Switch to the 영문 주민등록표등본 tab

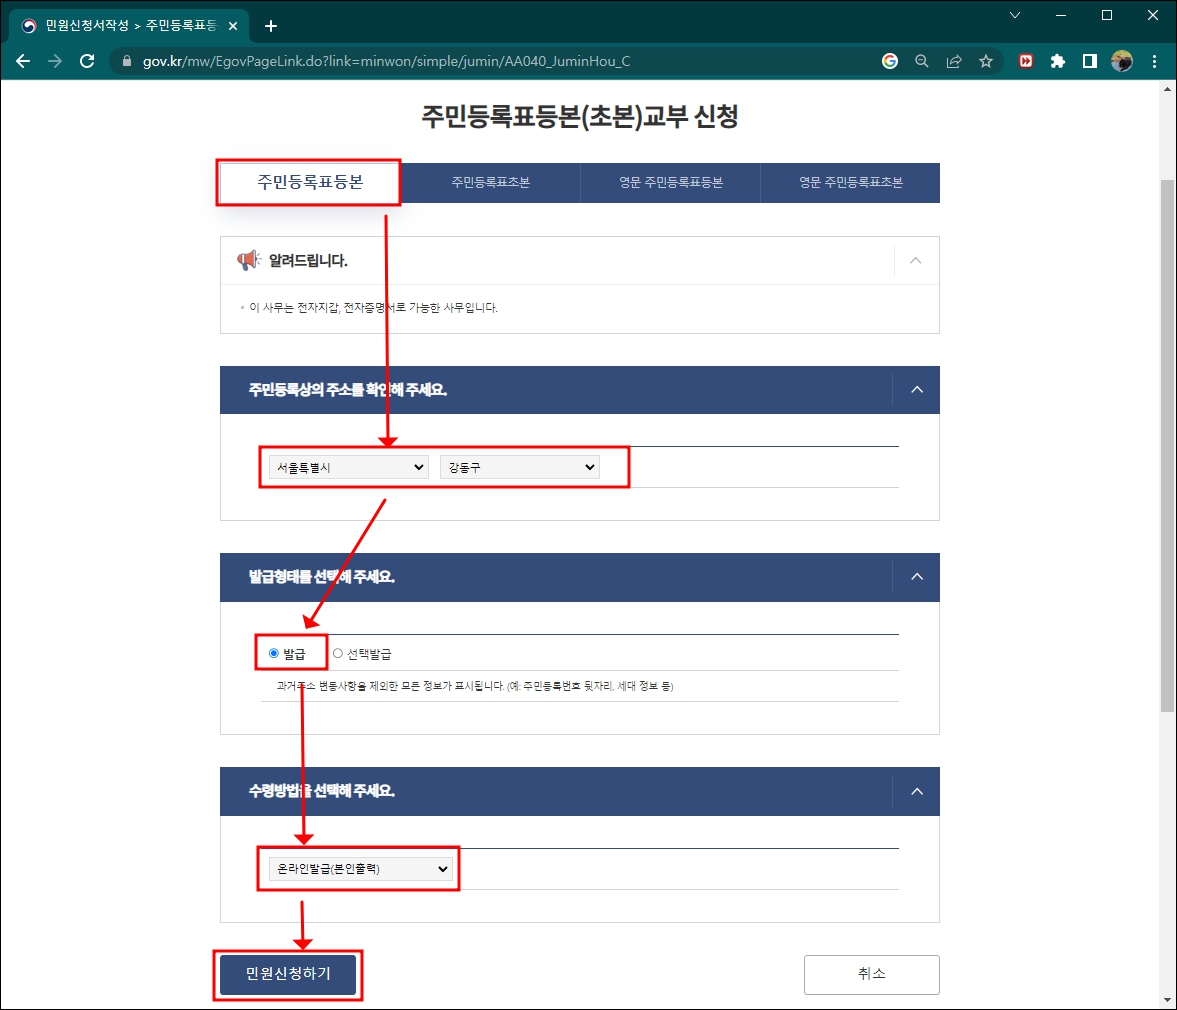[669, 182]
